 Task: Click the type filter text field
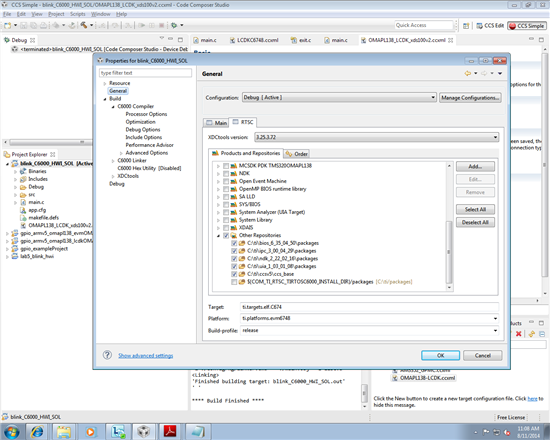145,73
